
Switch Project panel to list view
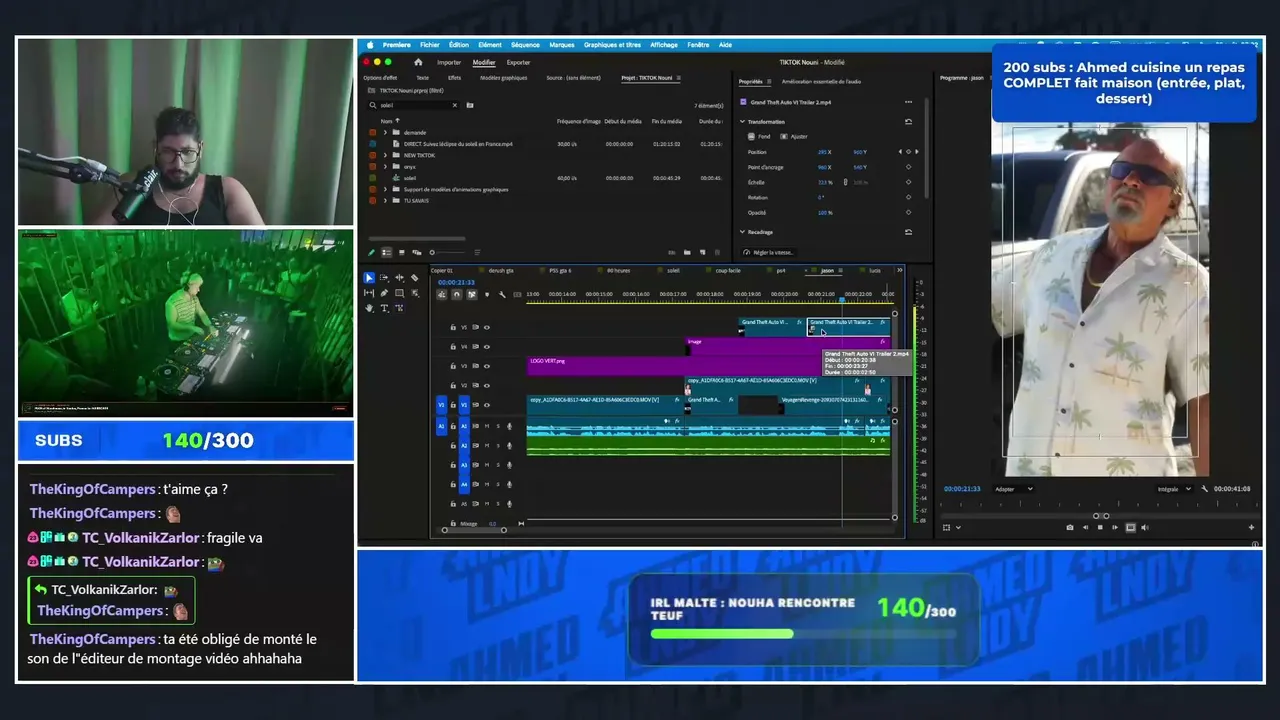[x=388, y=252]
